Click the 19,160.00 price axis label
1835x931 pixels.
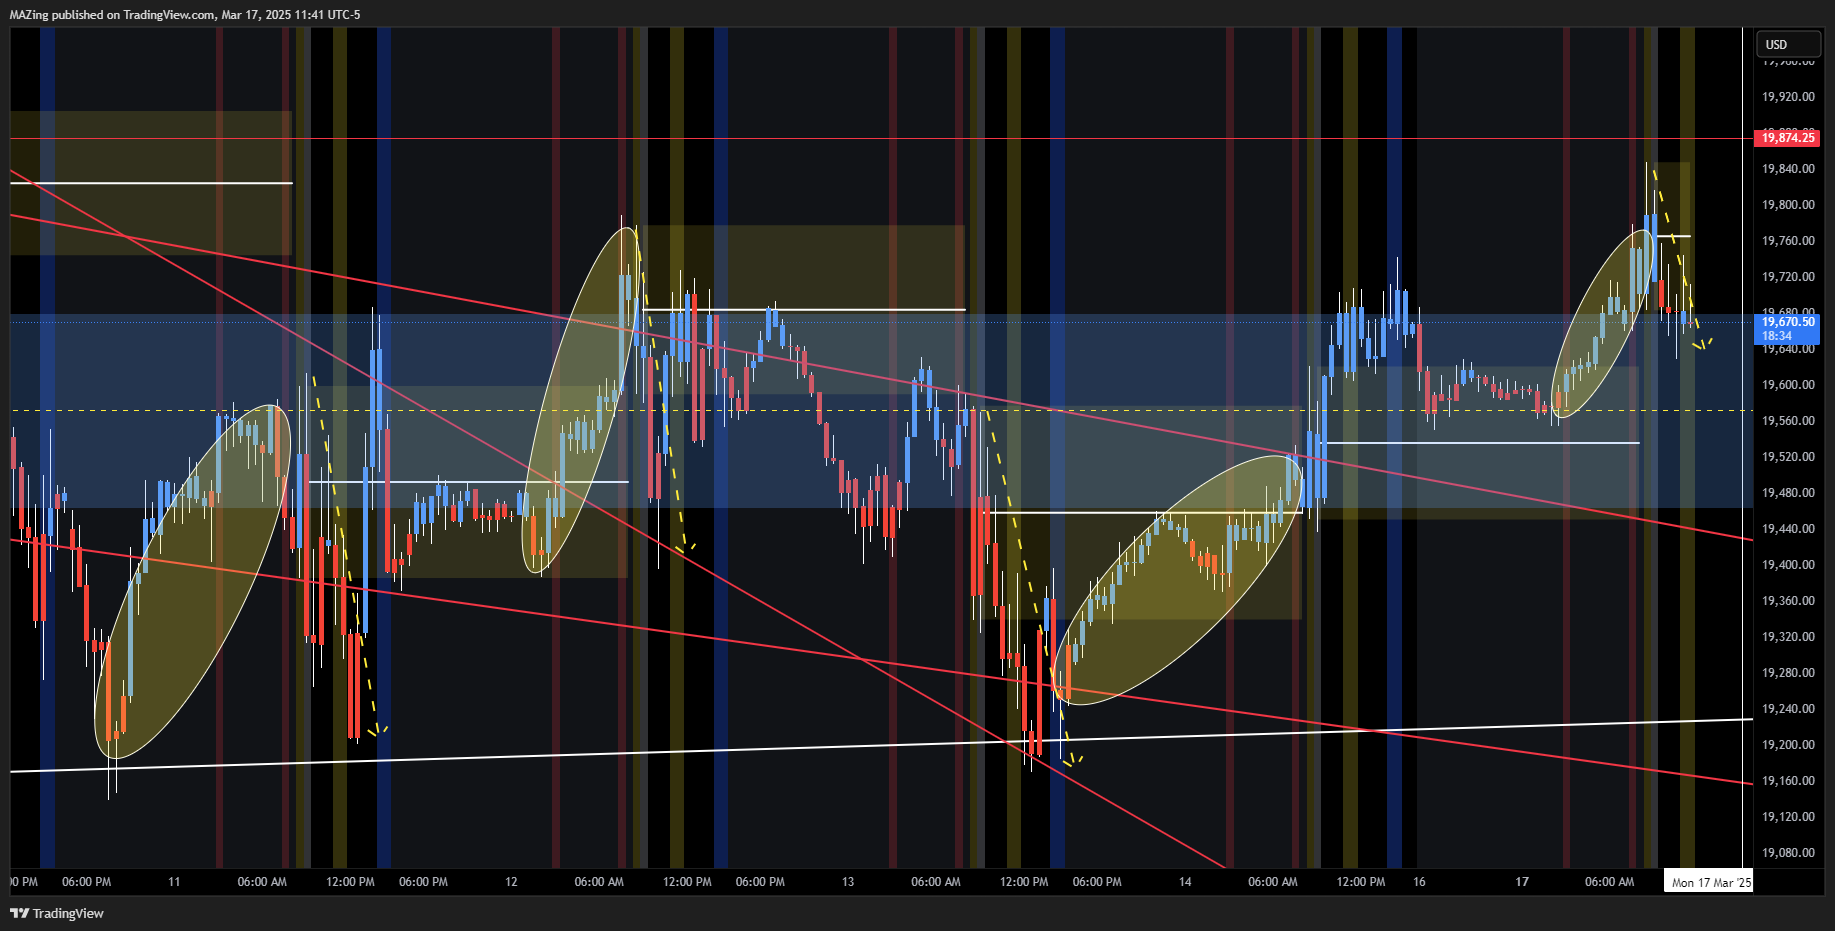coord(1788,781)
